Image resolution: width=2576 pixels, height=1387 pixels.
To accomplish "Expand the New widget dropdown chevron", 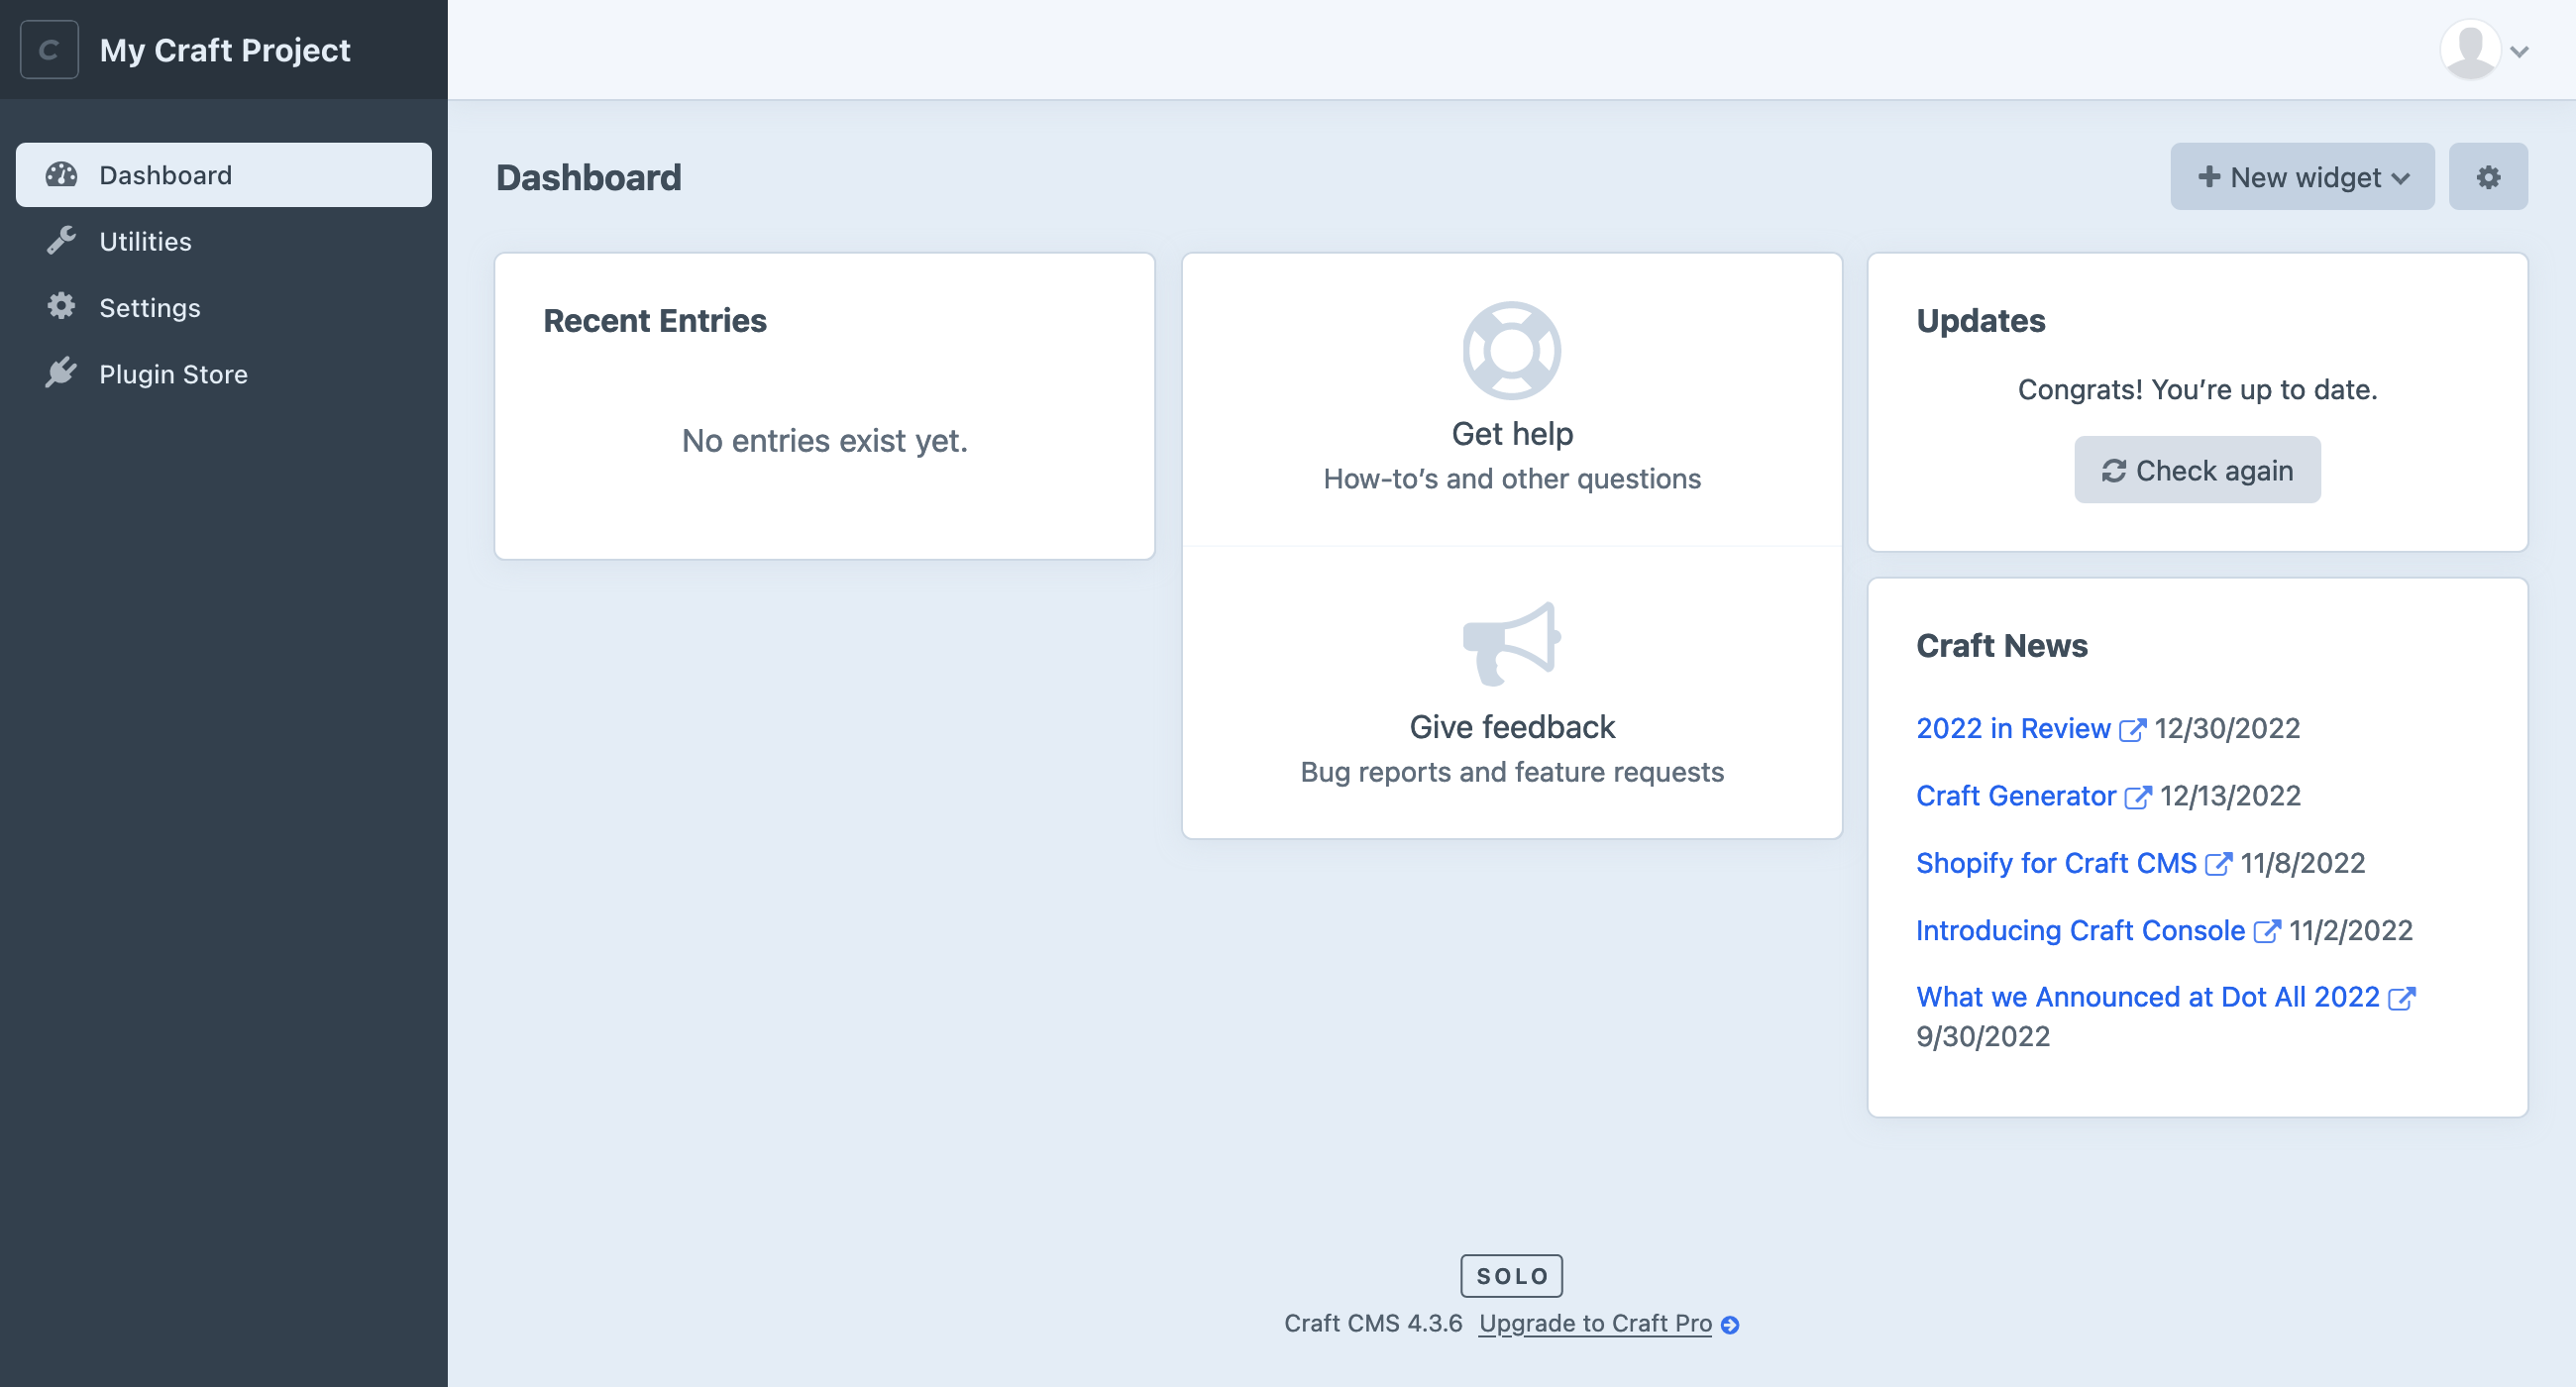I will pos(2402,177).
